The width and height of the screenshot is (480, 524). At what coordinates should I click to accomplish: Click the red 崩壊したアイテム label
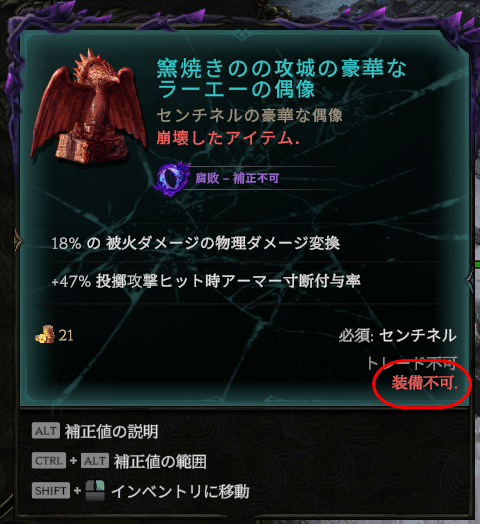228,138
